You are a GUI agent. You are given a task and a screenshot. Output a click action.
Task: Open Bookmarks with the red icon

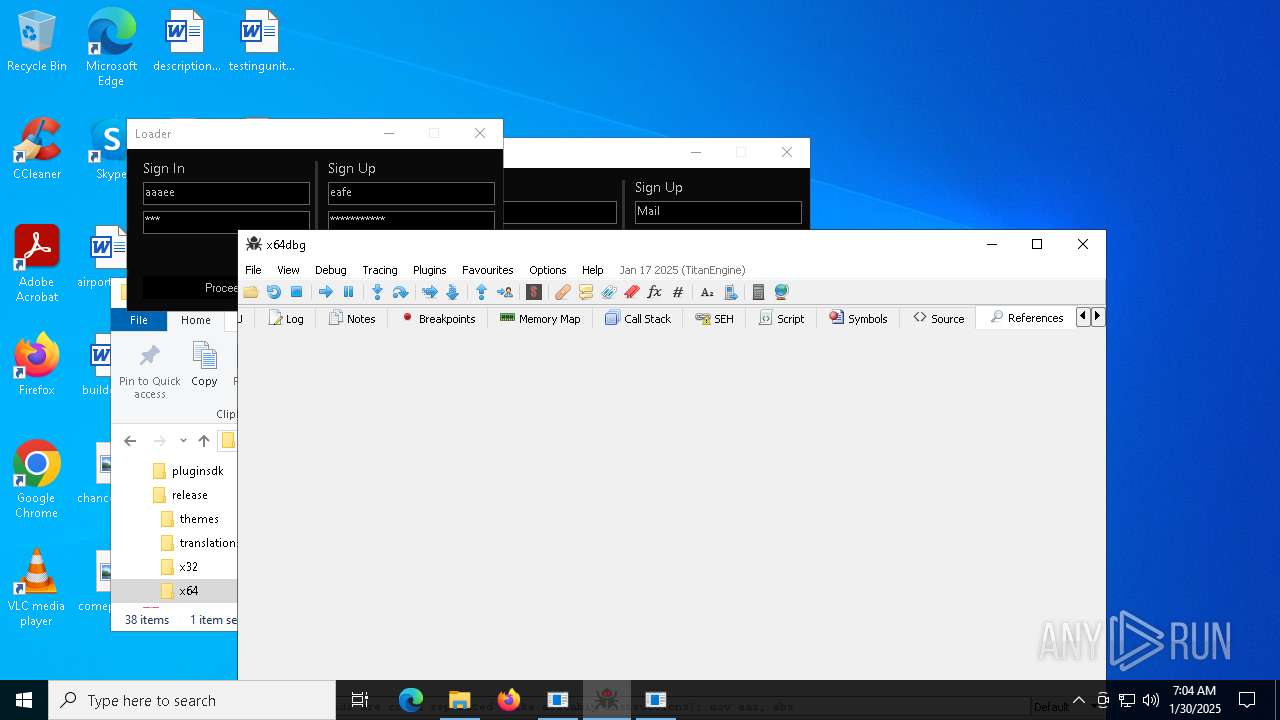631,292
